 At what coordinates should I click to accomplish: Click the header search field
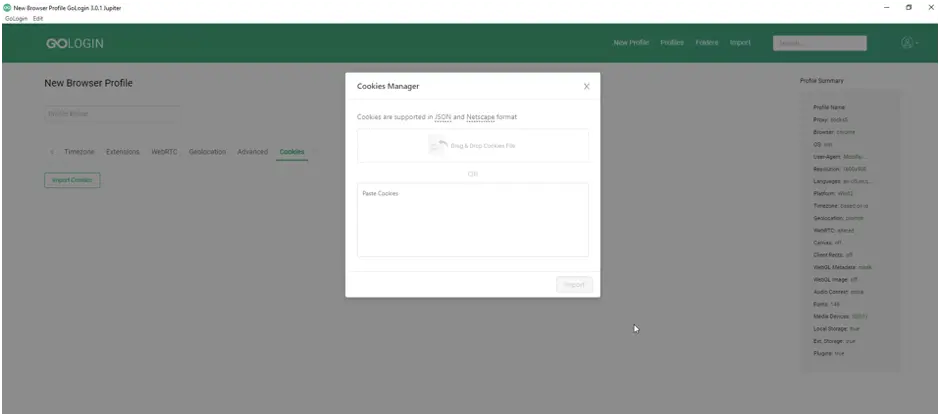click(x=820, y=43)
